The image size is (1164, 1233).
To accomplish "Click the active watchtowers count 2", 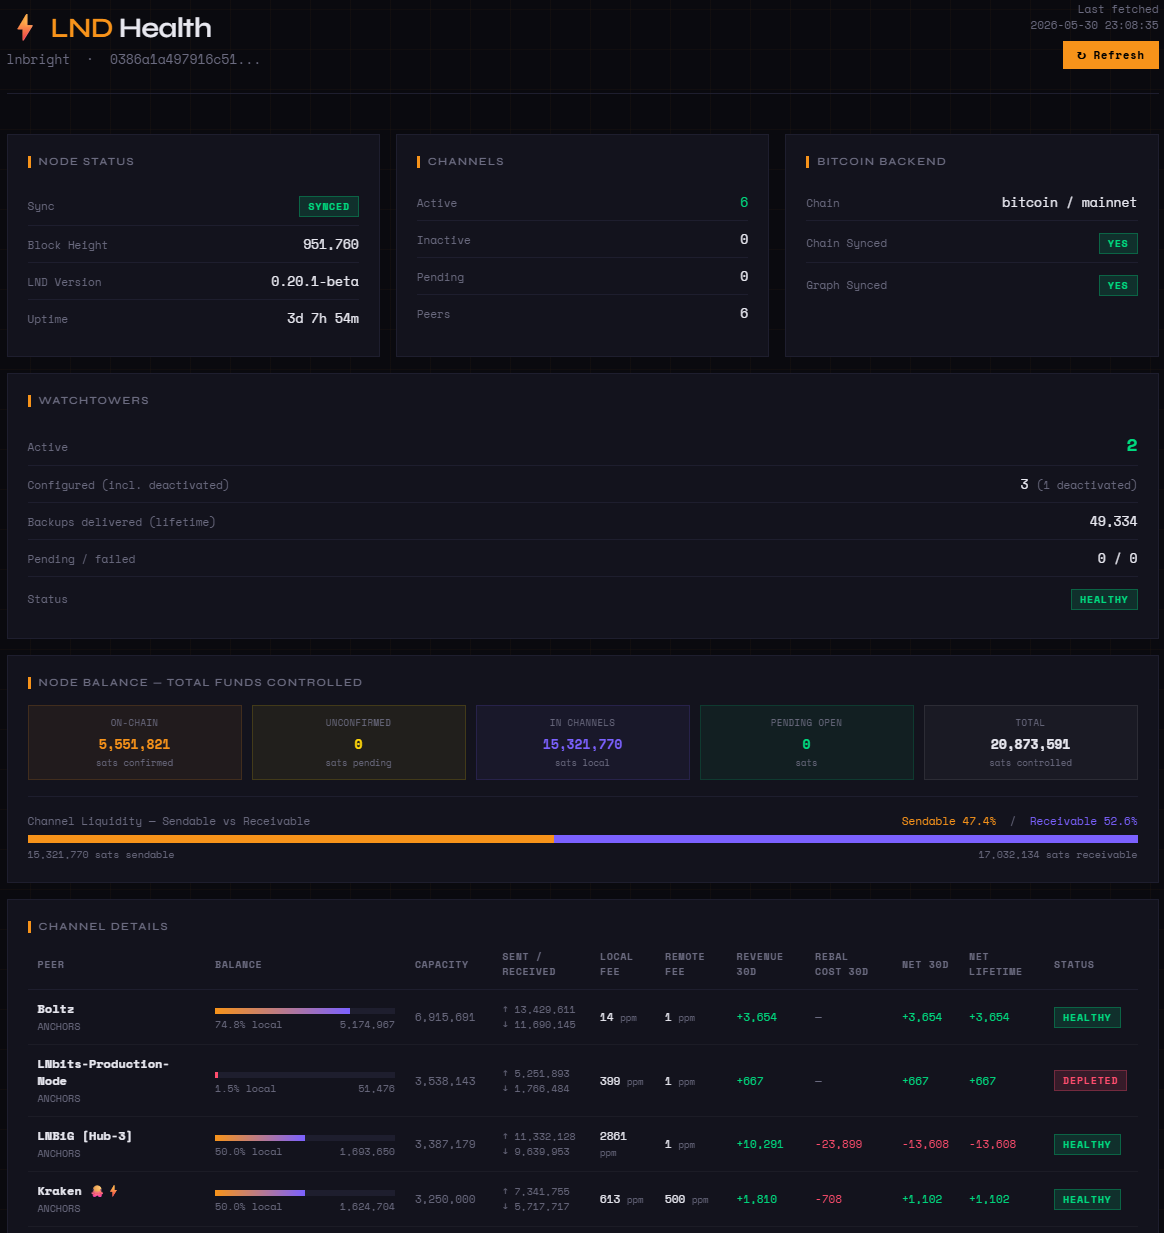I will pos(1131,445).
